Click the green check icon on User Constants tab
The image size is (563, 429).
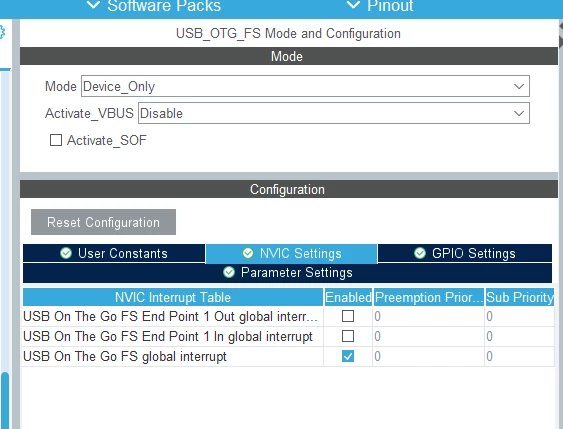pos(66,253)
